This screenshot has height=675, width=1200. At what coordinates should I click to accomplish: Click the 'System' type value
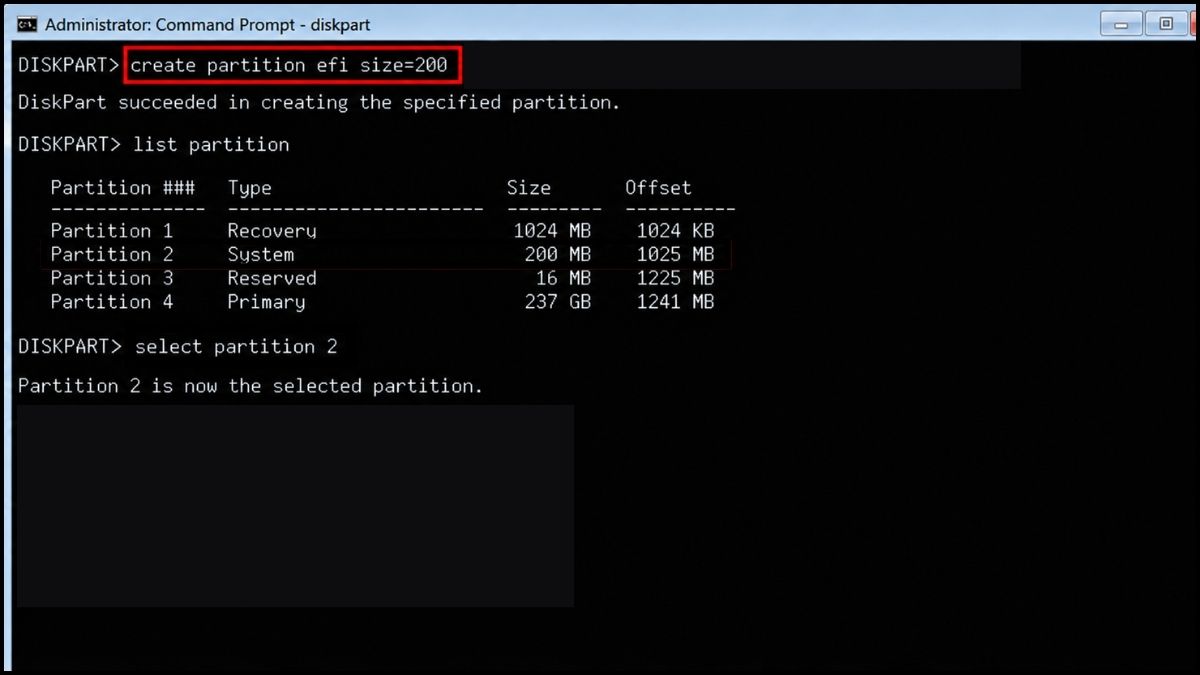pos(261,255)
